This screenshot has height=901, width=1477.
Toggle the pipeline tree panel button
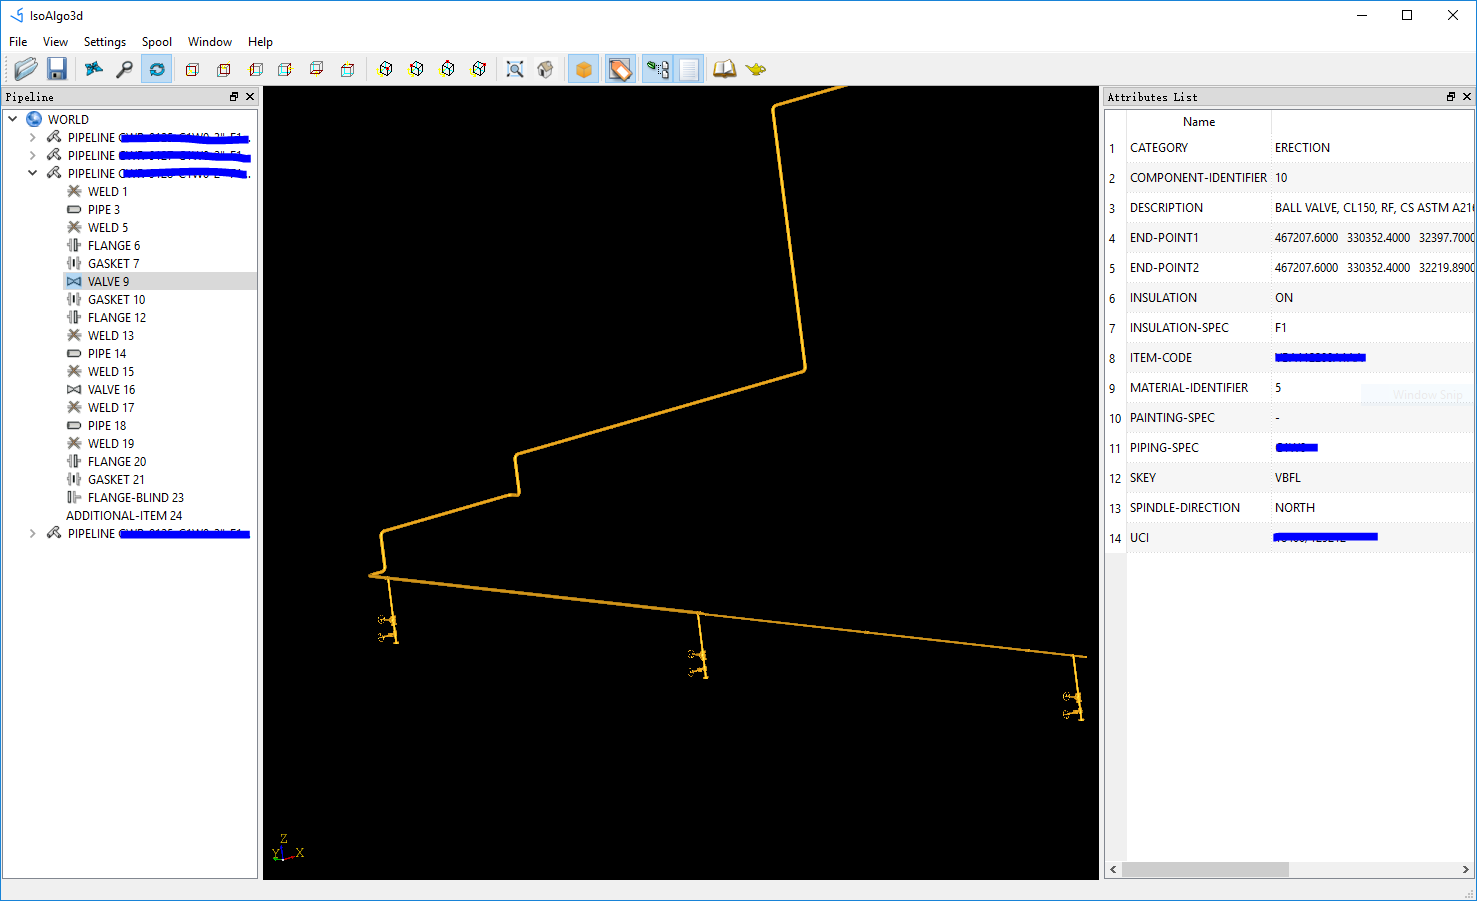658,69
